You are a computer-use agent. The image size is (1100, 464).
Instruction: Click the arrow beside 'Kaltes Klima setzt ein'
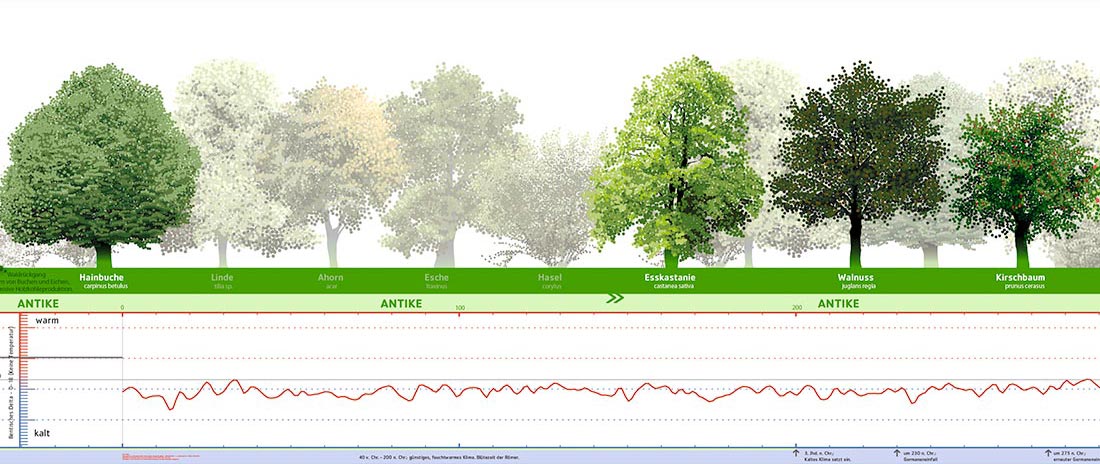[x=796, y=453]
